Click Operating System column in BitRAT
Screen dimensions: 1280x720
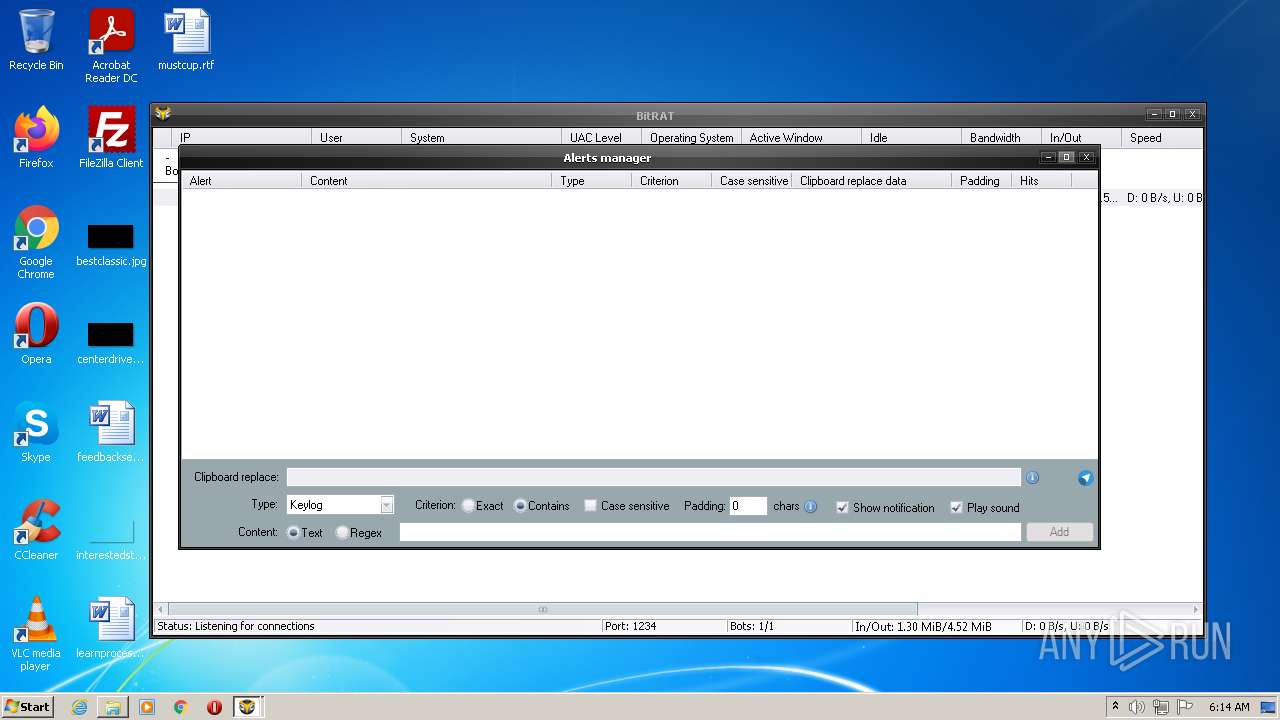click(x=691, y=138)
